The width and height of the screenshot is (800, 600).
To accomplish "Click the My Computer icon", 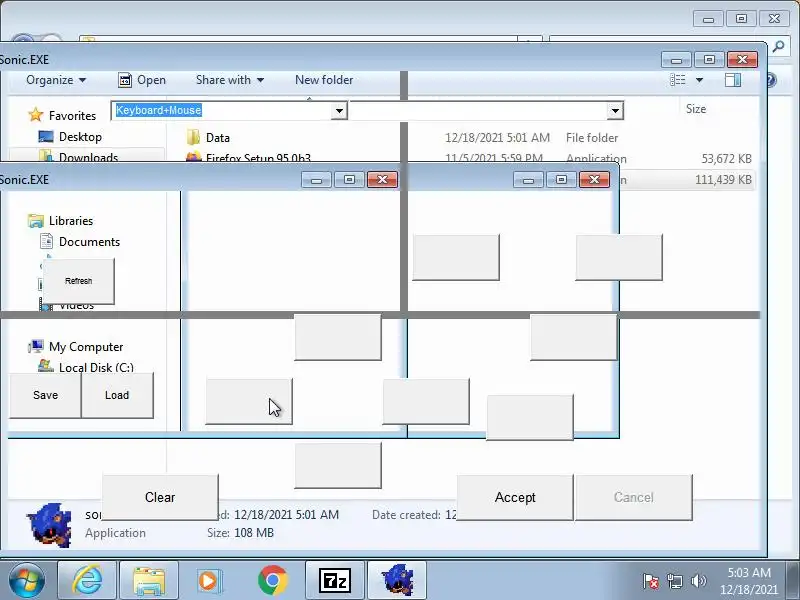I will click(x=36, y=346).
